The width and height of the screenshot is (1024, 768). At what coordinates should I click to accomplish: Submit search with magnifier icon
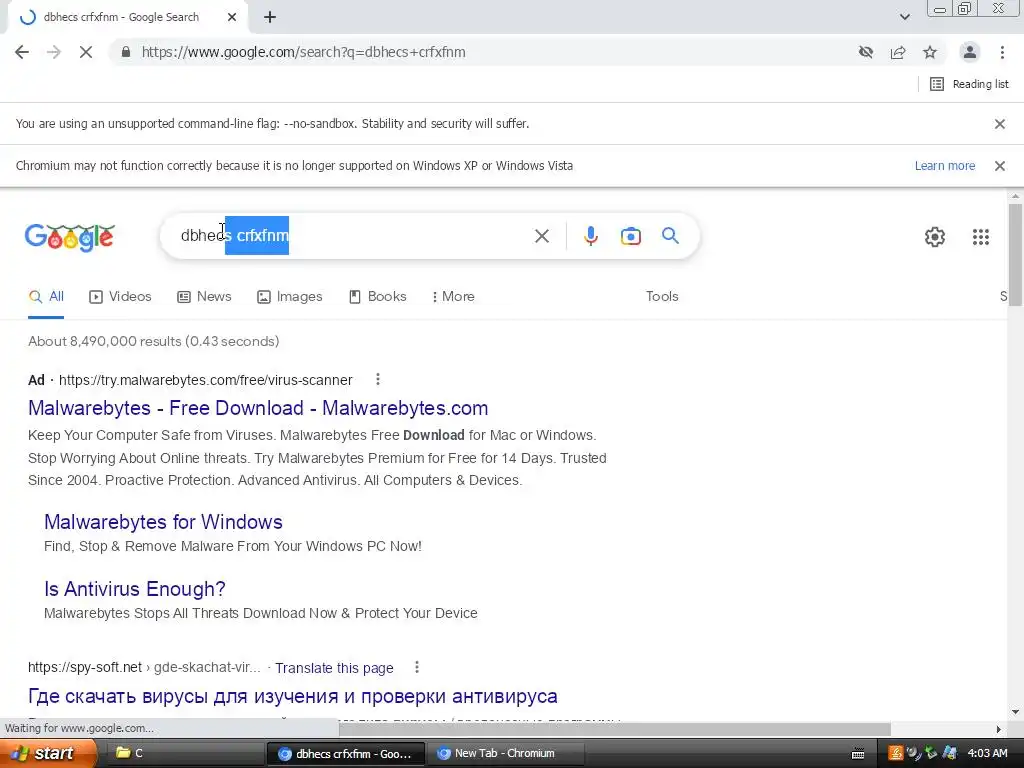[x=670, y=235]
